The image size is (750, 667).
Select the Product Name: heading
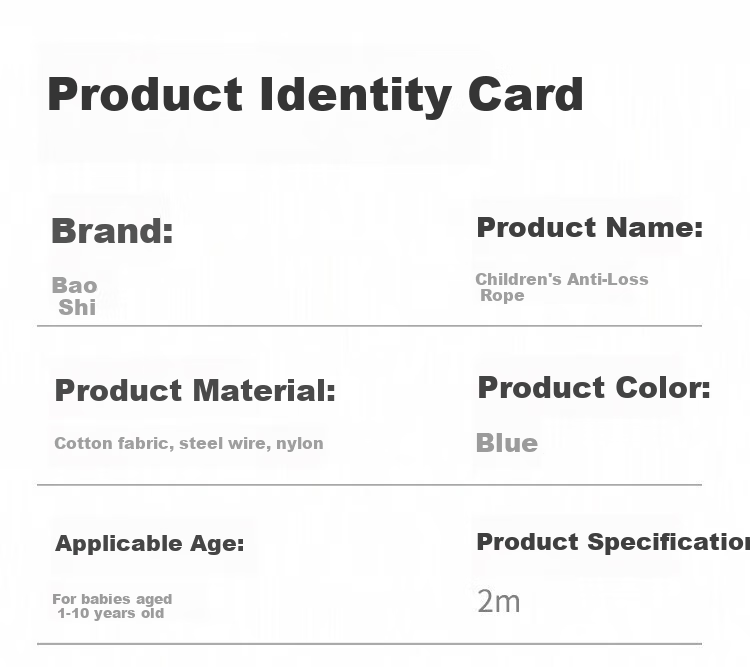pos(590,227)
